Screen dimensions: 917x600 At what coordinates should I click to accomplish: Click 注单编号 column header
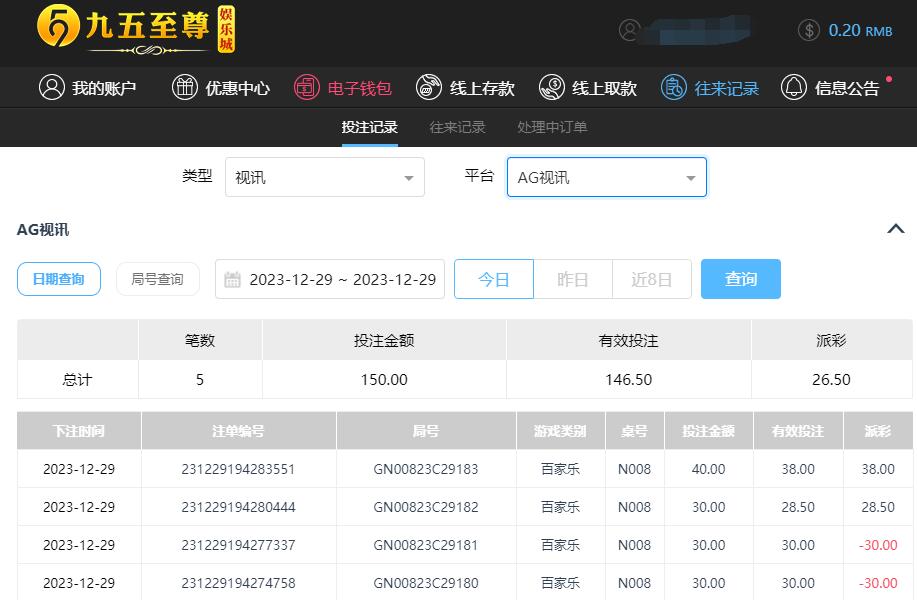[238, 431]
